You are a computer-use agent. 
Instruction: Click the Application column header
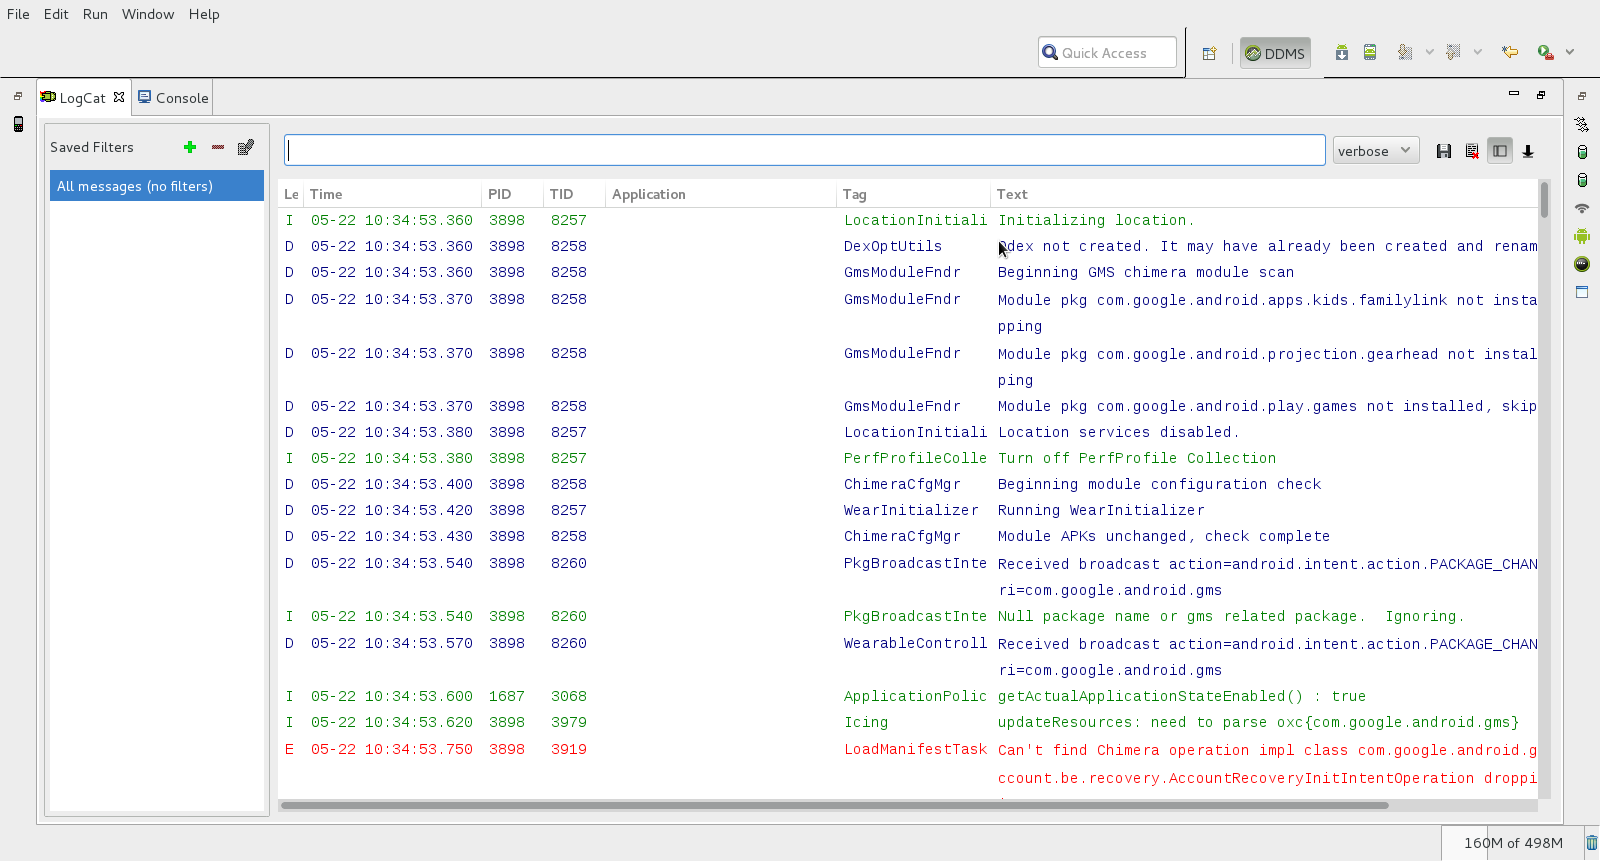click(721, 194)
